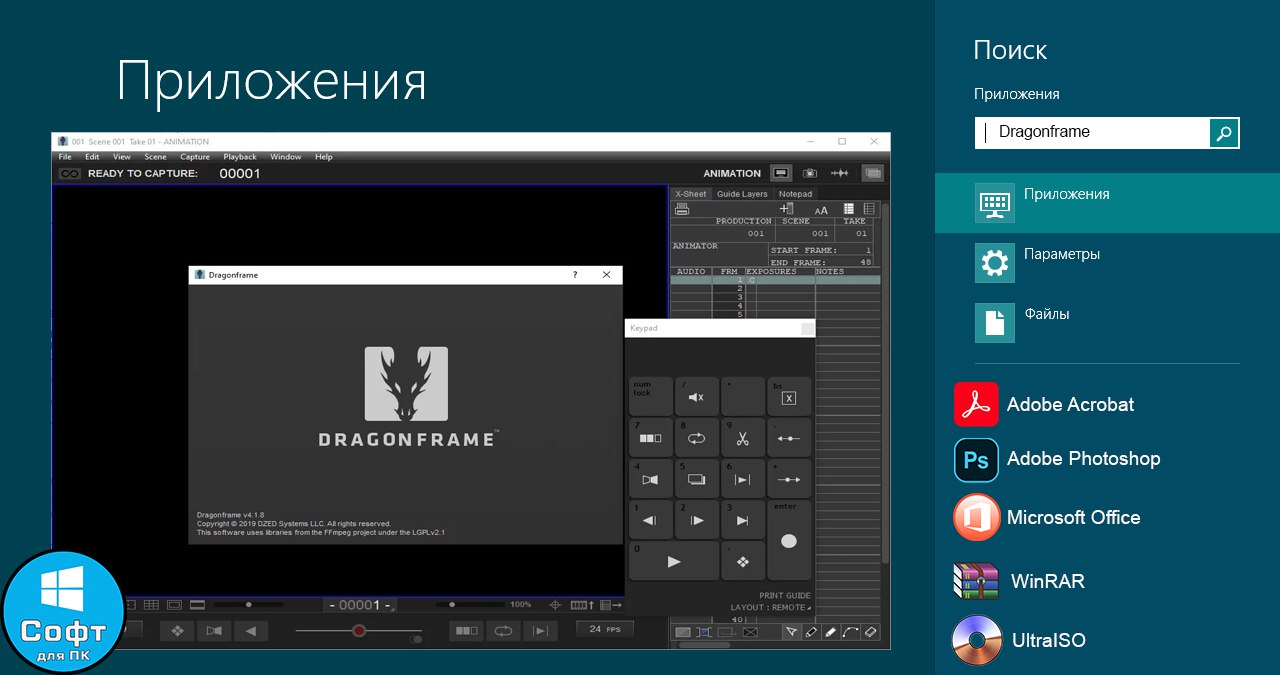The height and width of the screenshot is (675, 1280).
Task: Select the curve tool in the bottom-right toolbar
Action: (851, 632)
